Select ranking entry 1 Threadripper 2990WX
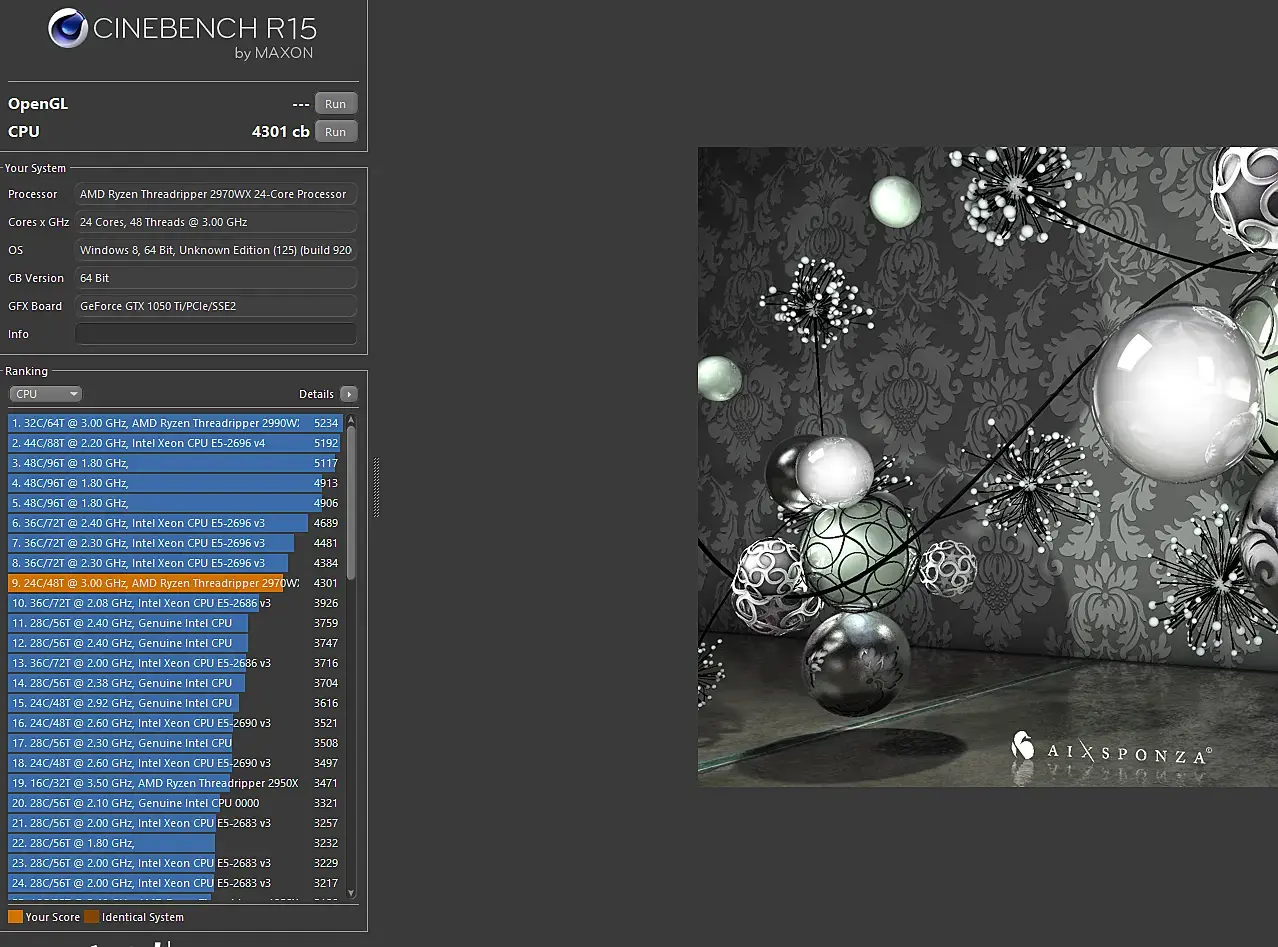 176,423
